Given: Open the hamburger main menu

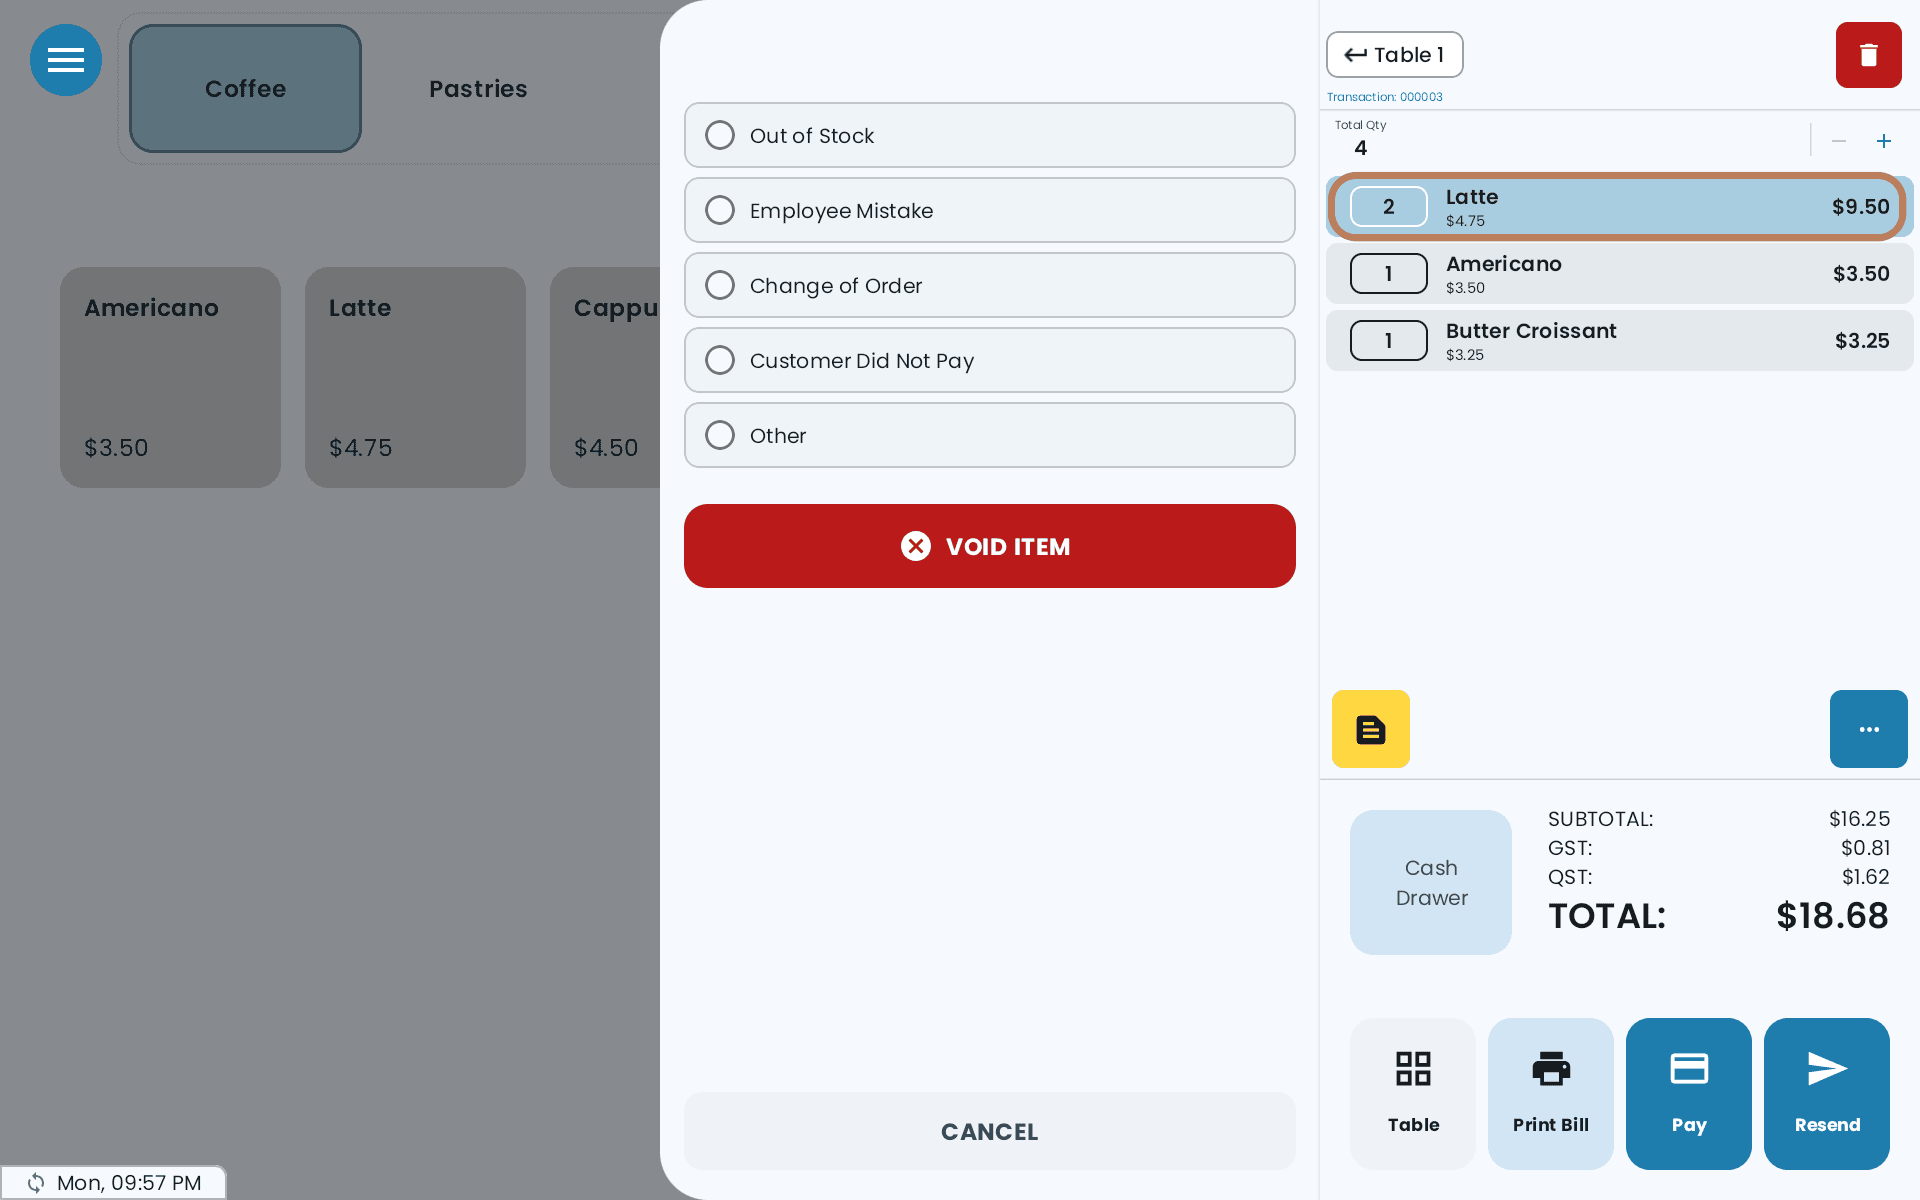Looking at the screenshot, I should 66,60.
